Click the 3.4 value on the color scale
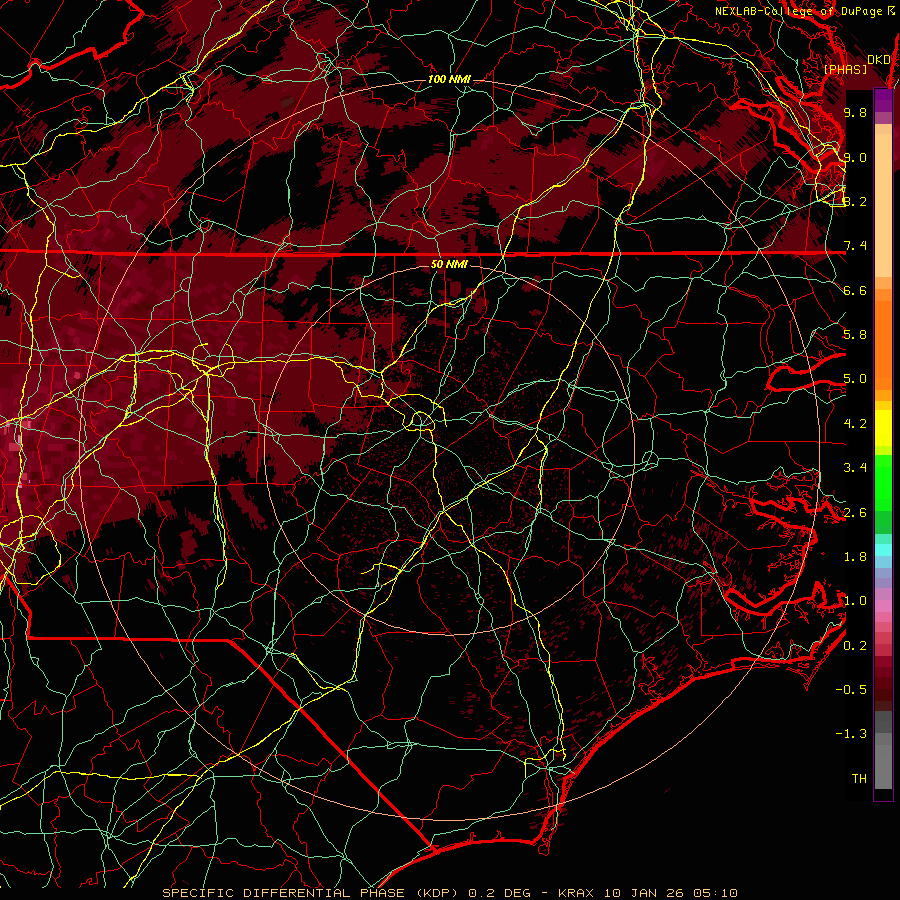This screenshot has width=900, height=900. 855,468
